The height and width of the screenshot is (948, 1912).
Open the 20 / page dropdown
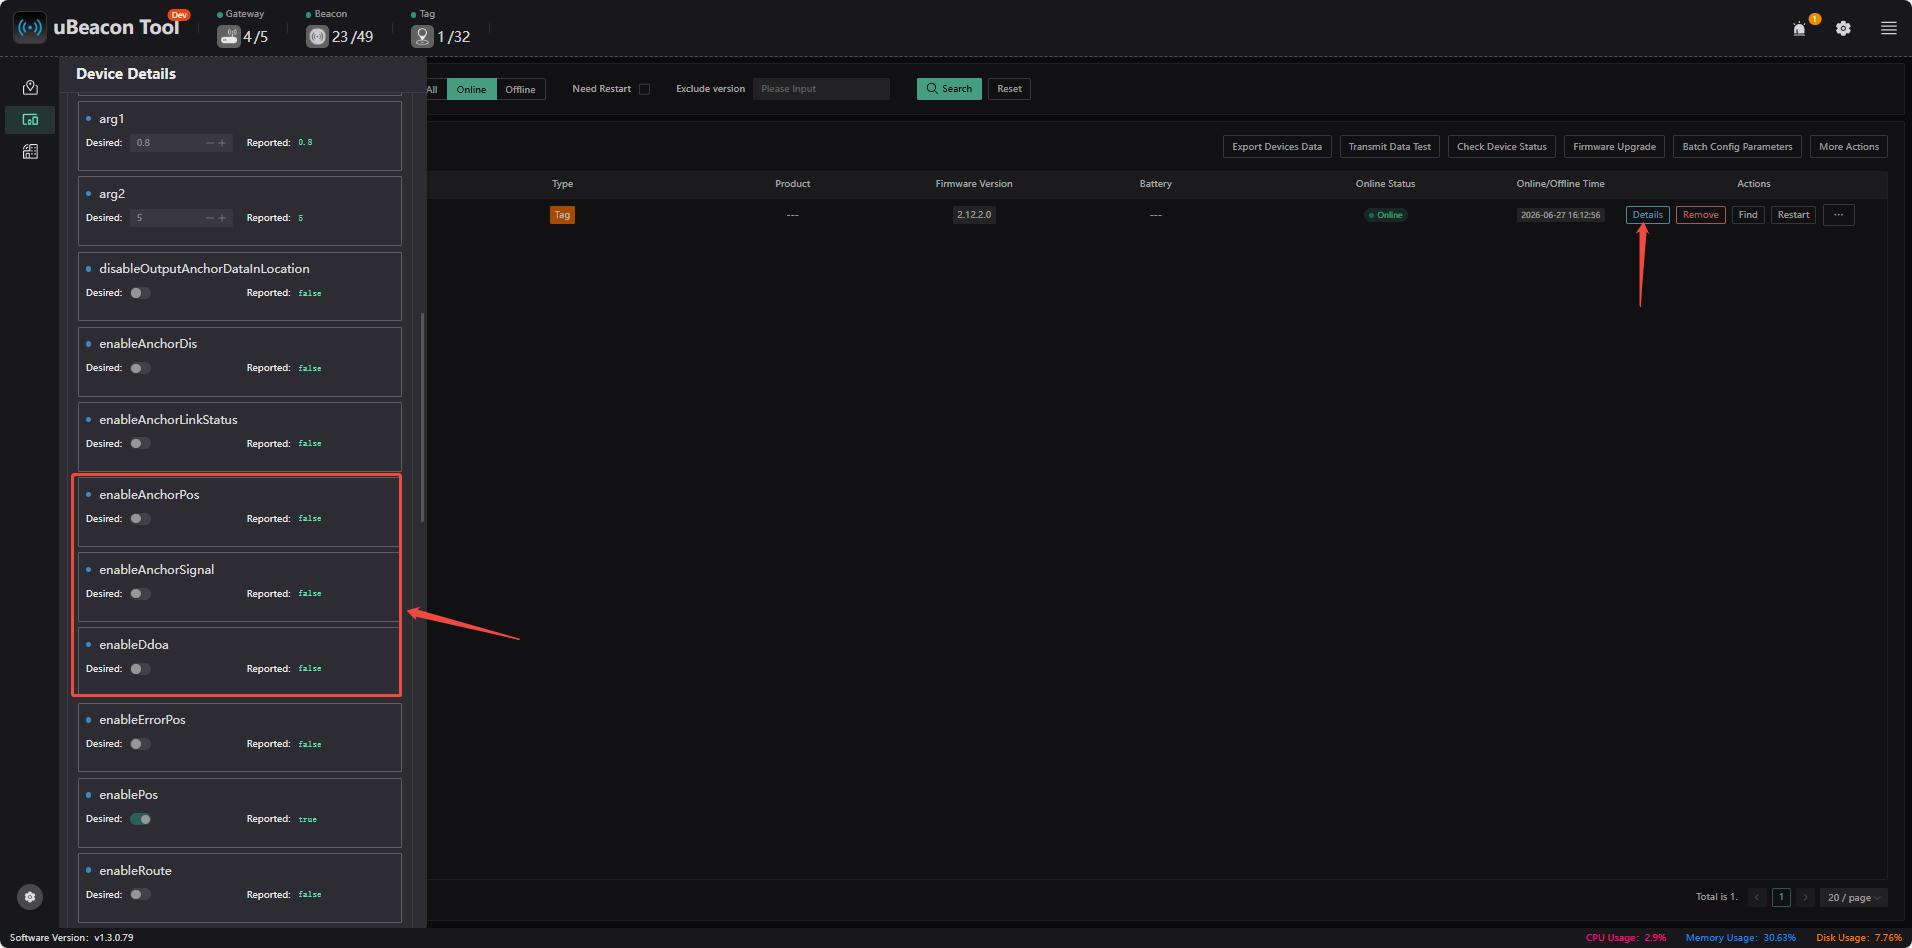point(1854,897)
